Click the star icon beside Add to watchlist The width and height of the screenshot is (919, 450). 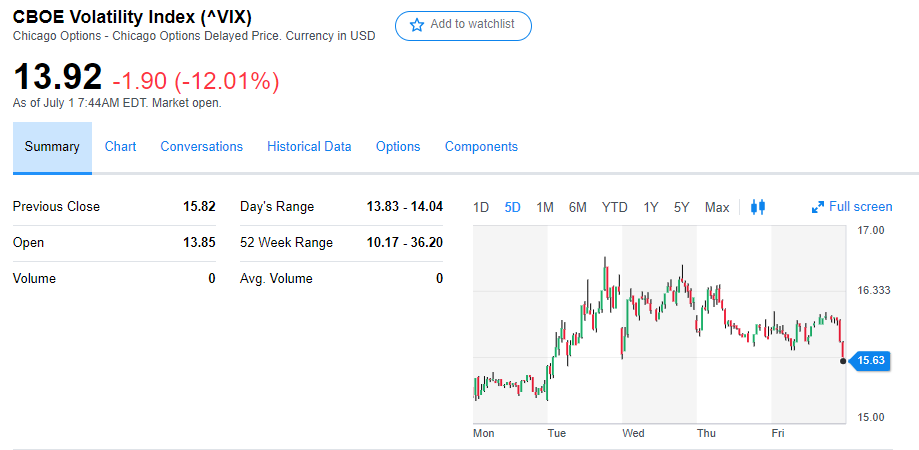coord(417,25)
